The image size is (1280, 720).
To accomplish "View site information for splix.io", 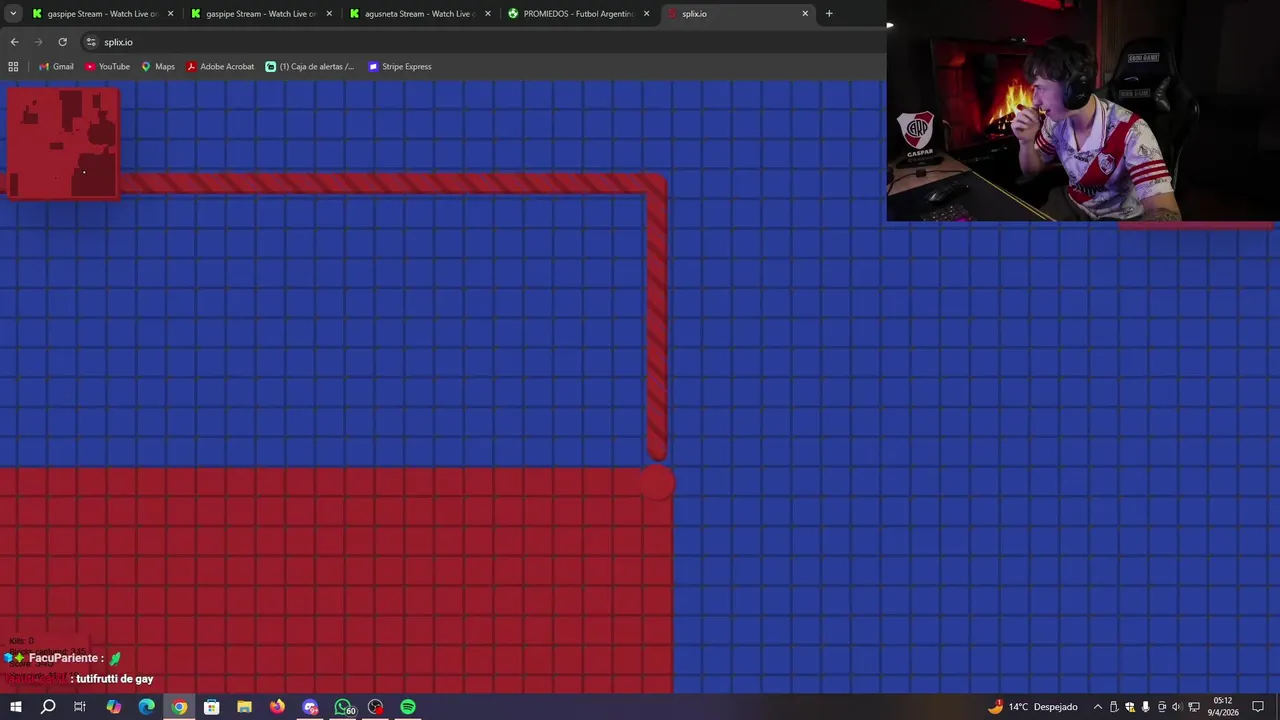I will (91, 42).
